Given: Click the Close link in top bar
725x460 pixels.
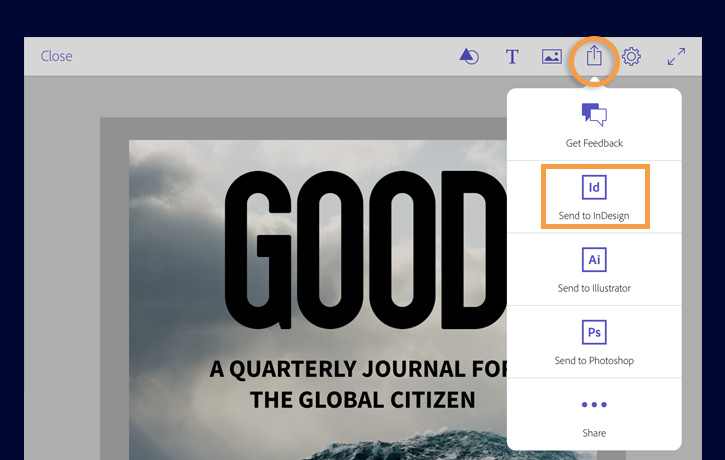Looking at the screenshot, I should pos(56,56).
